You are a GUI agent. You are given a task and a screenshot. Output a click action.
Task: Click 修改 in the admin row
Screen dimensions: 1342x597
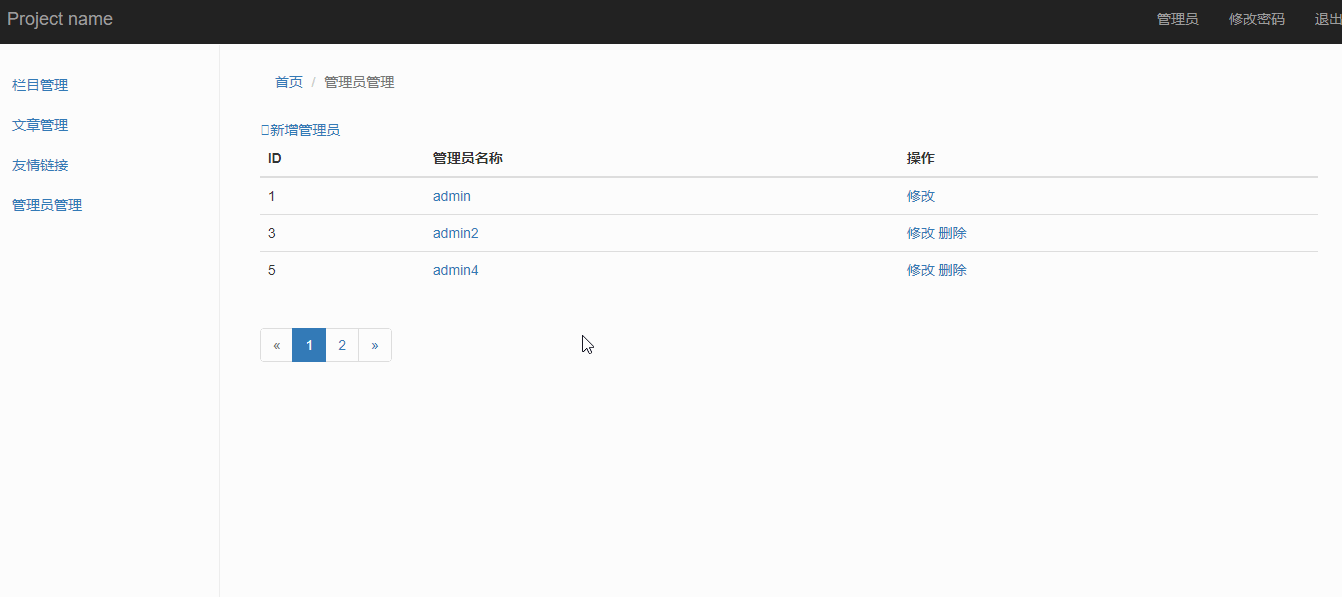point(921,196)
